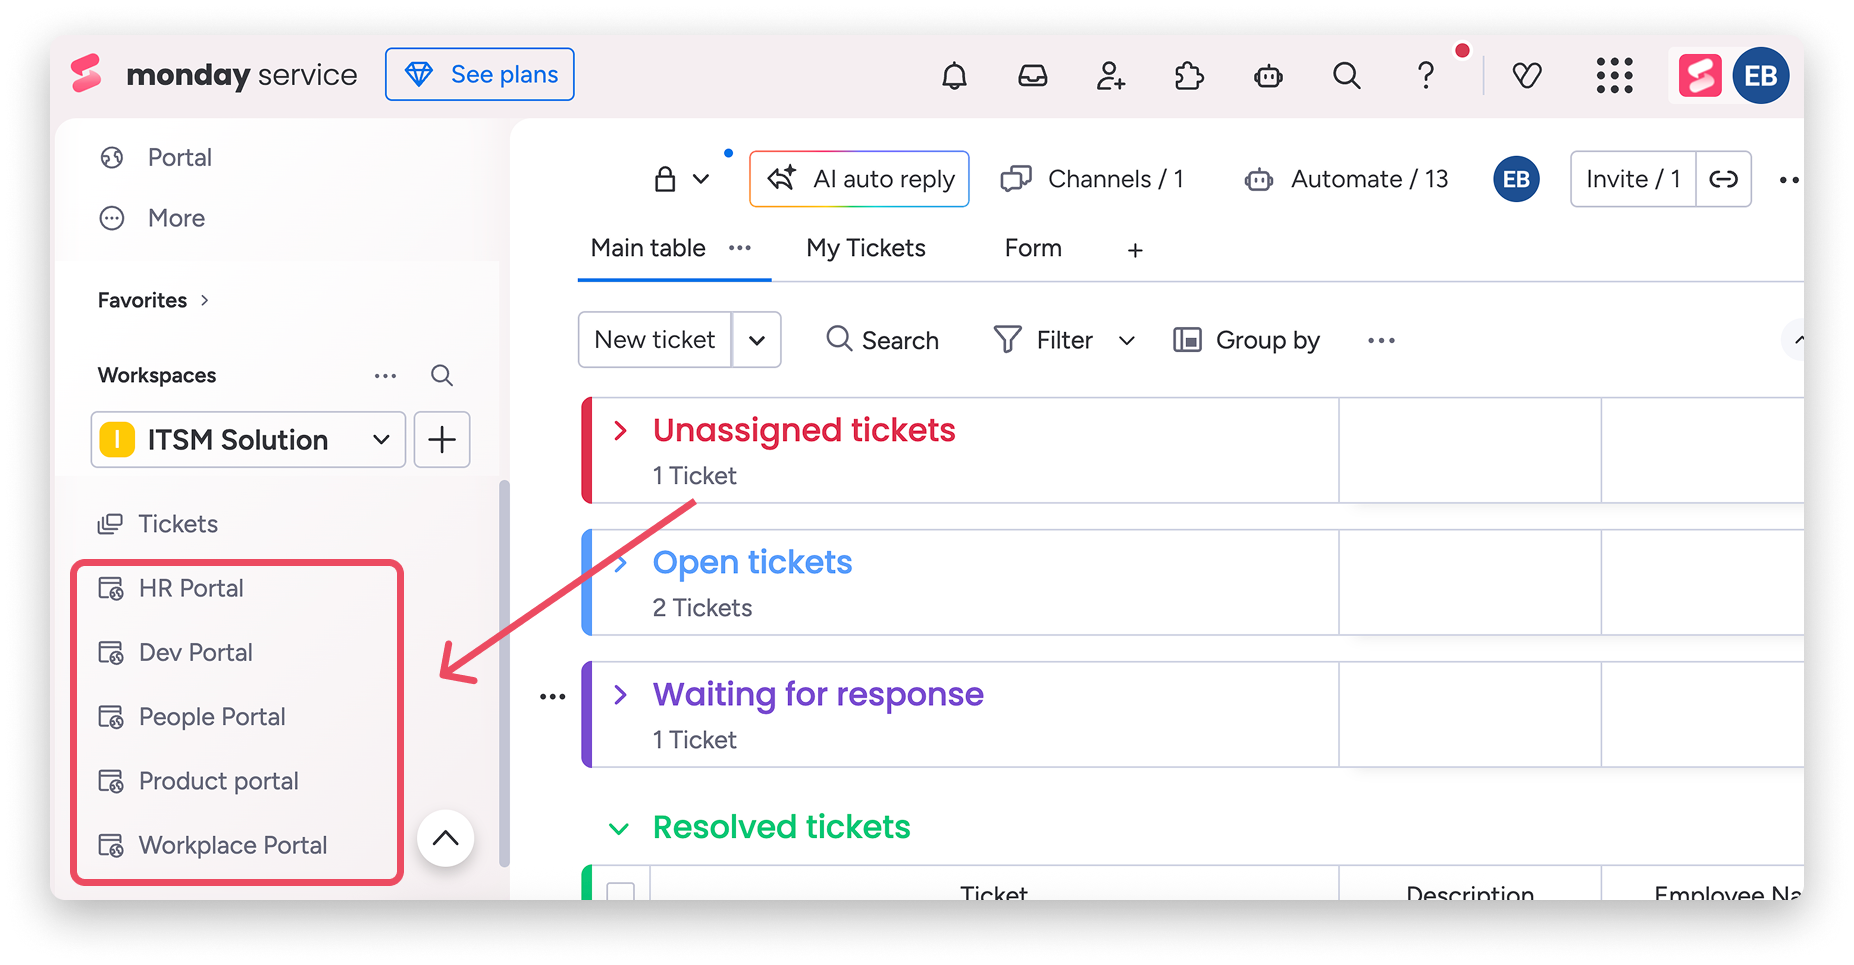Open New ticket dropdown arrow
1854x965 pixels.
(x=757, y=340)
